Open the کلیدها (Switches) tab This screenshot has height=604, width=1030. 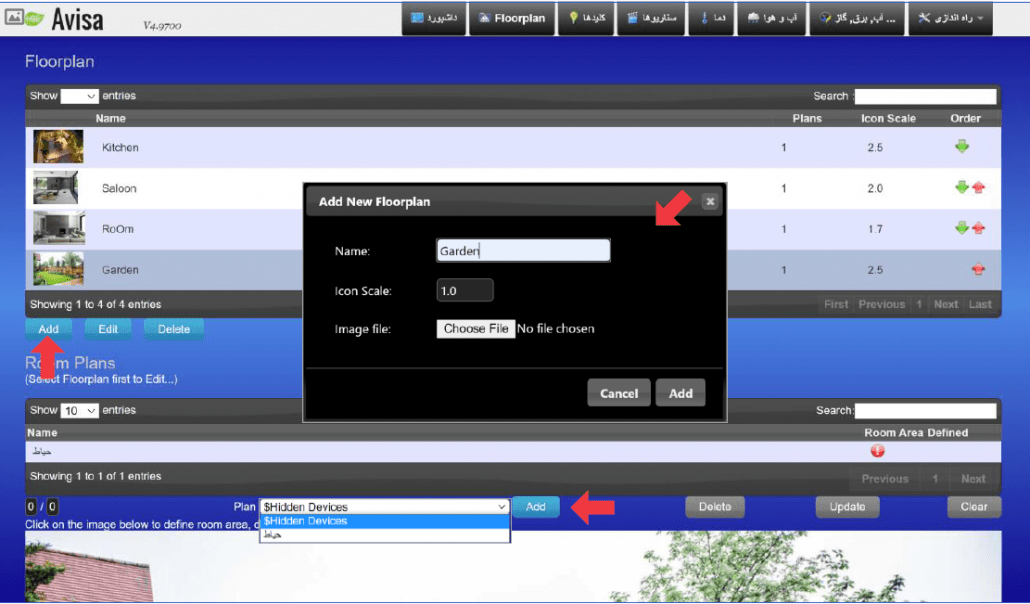point(587,18)
